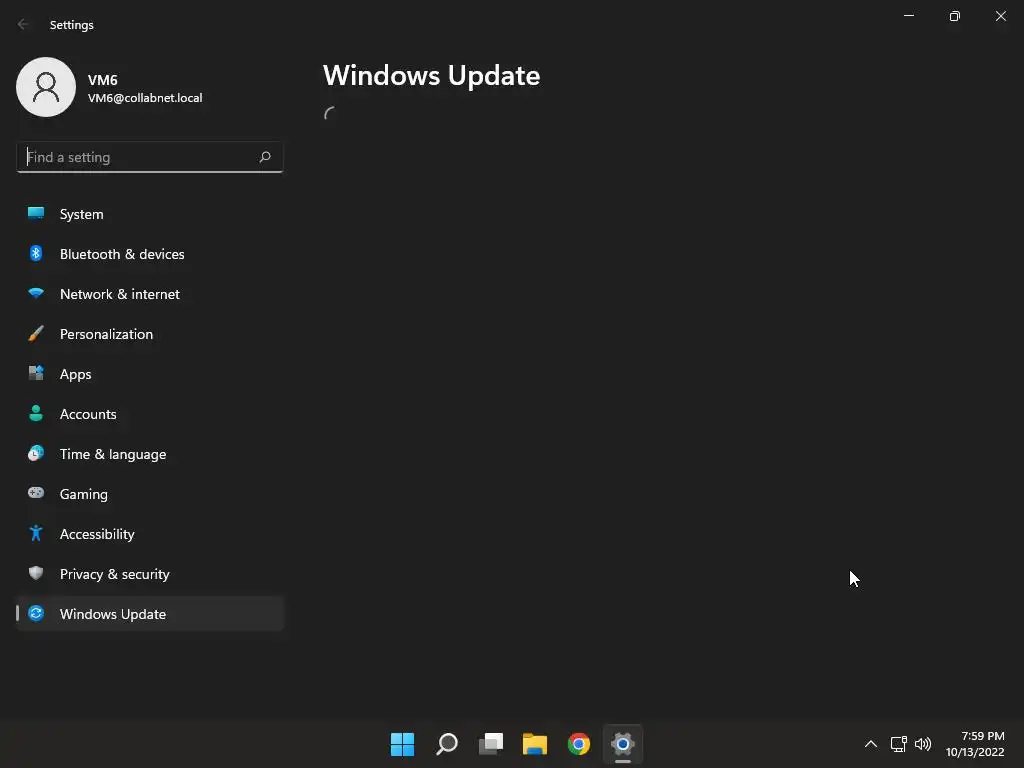
Task: Click the Bluetooth icon in sidebar
Action: [x=36, y=253]
